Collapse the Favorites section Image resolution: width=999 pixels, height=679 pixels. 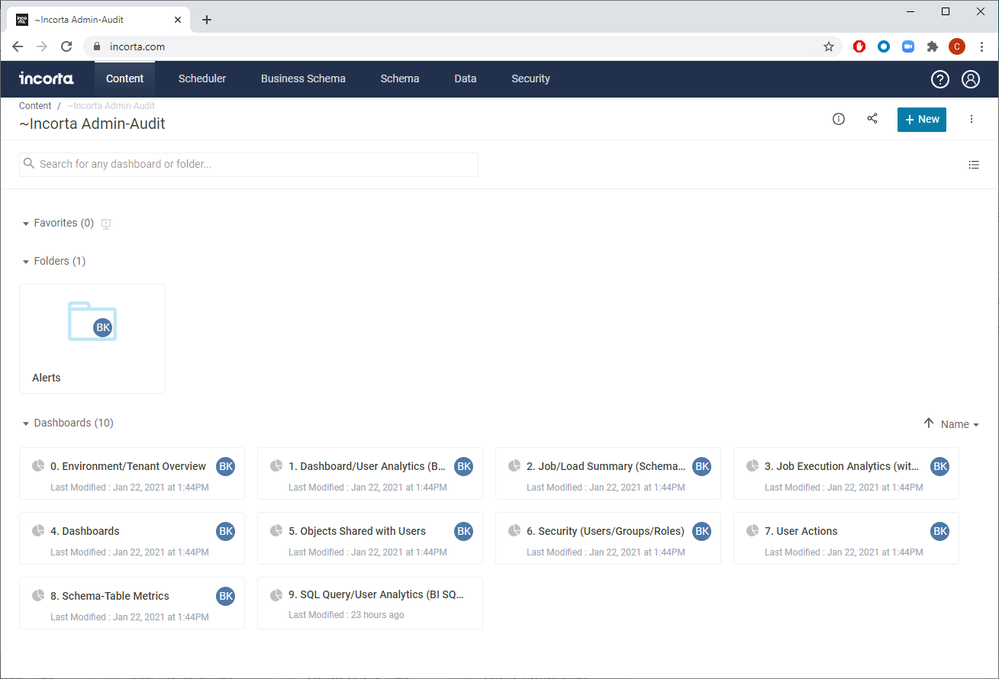click(x=26, y=224)
